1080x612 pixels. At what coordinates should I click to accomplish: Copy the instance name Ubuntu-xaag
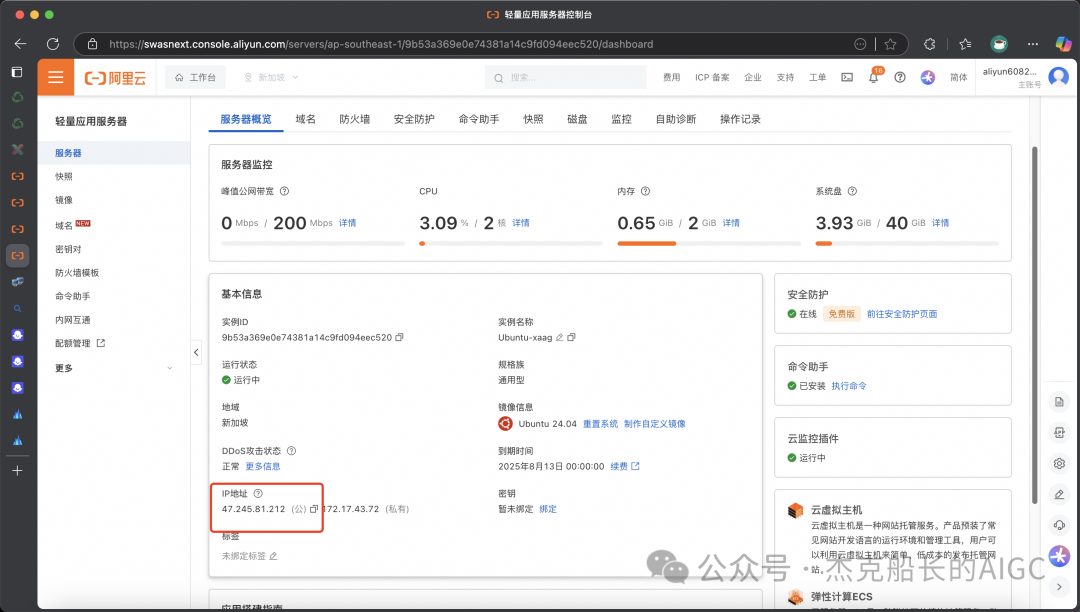[571, 337]
